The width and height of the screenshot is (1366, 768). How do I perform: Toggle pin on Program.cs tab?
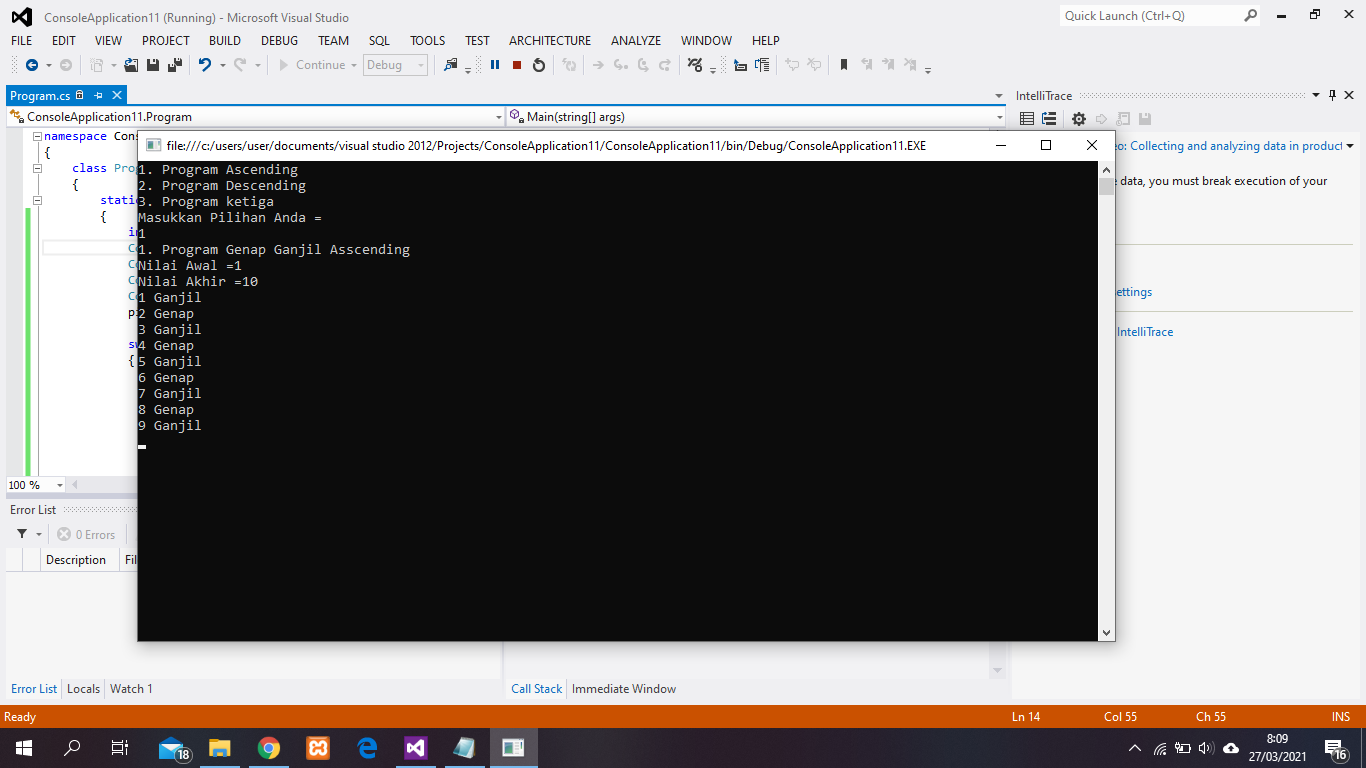pos(98,95)
